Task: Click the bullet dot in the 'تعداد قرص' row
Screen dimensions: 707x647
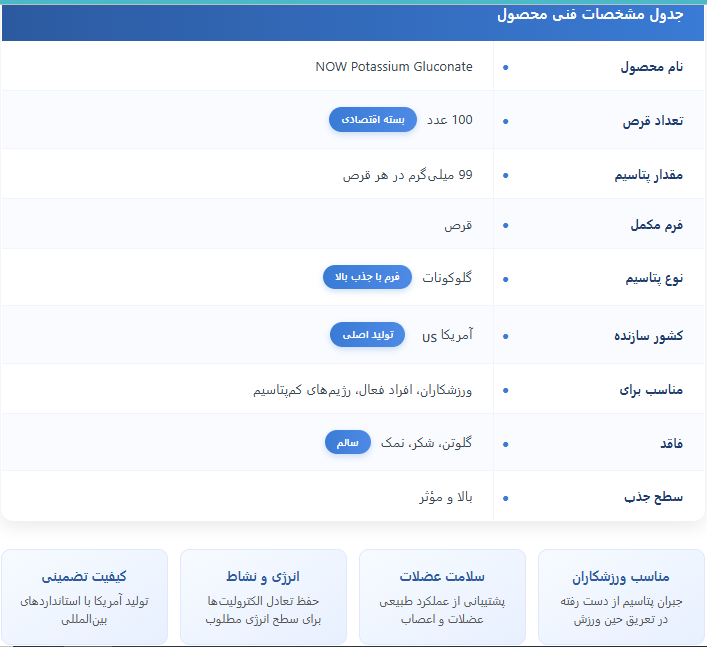Action: coord(505,121)
